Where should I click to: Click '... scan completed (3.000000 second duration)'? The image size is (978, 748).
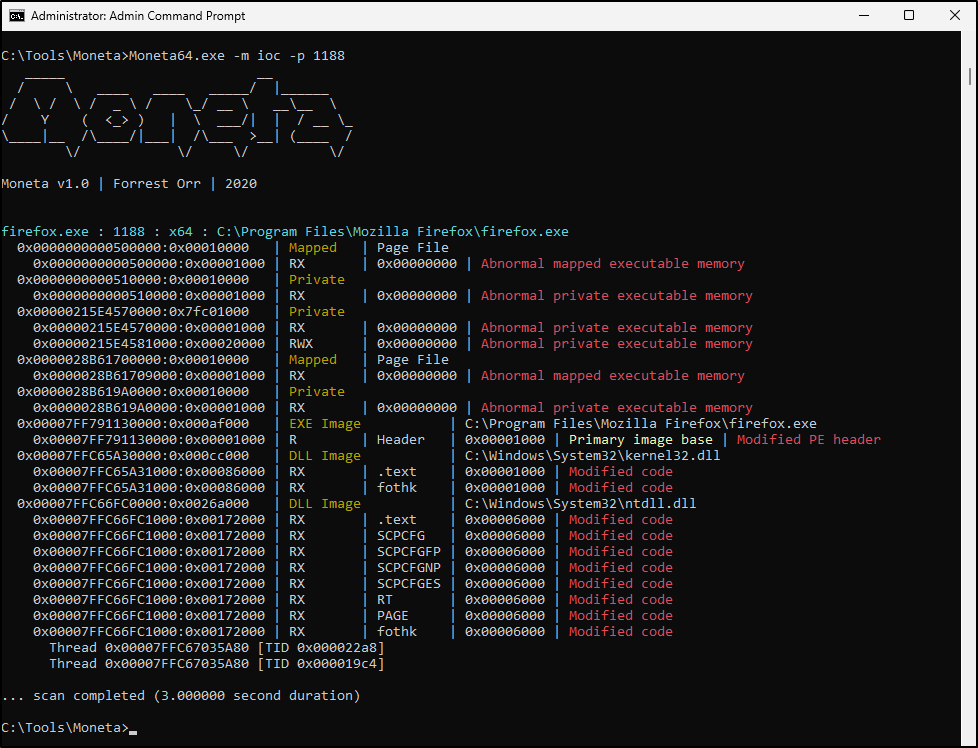[x=181, y=696]
